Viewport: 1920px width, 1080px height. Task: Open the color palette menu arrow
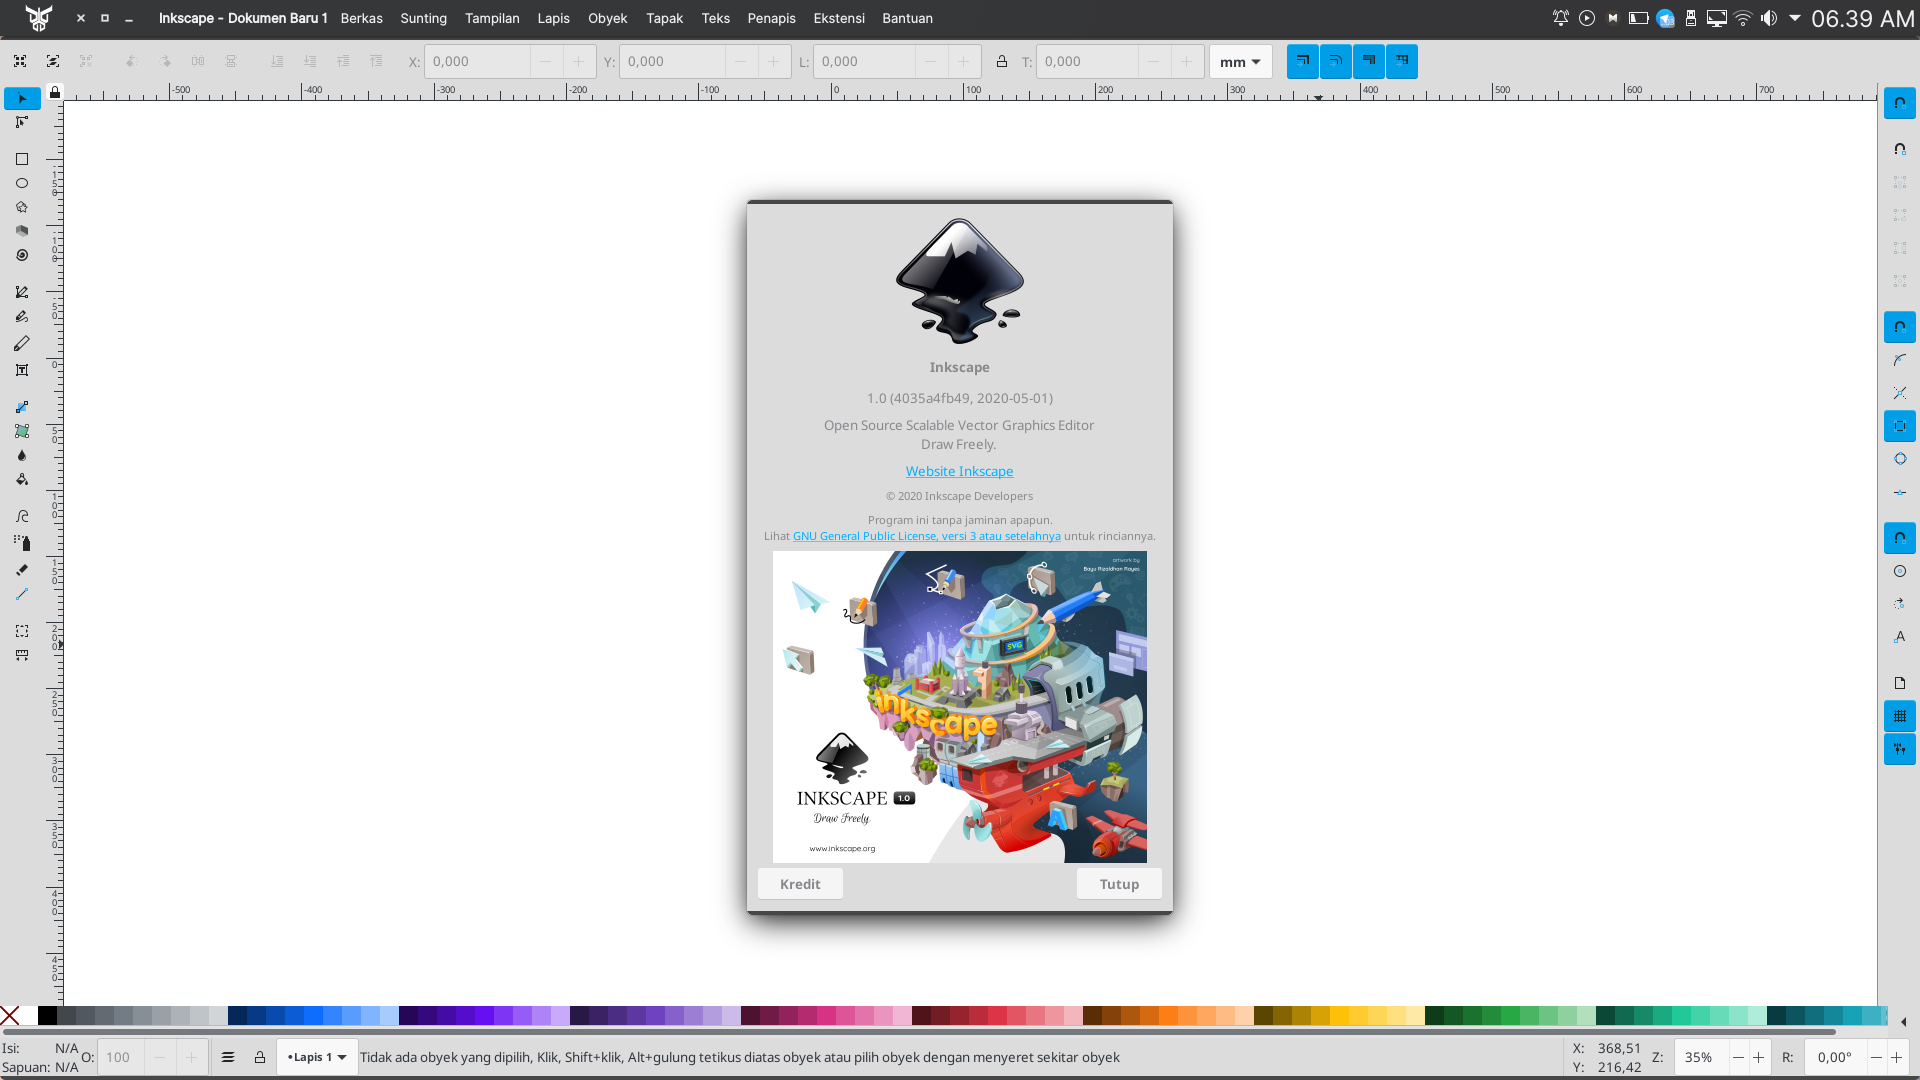click(1903, 1021)
